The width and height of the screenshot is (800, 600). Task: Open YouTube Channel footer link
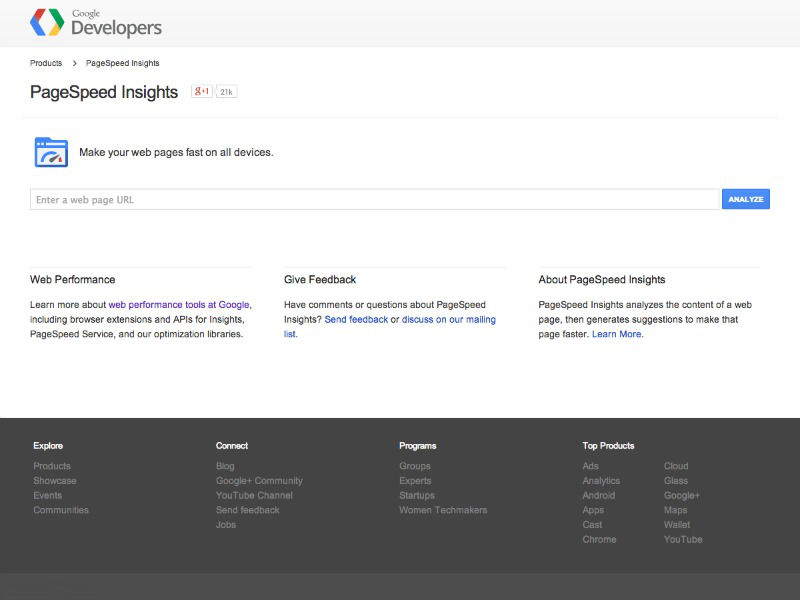pos(254,495)
